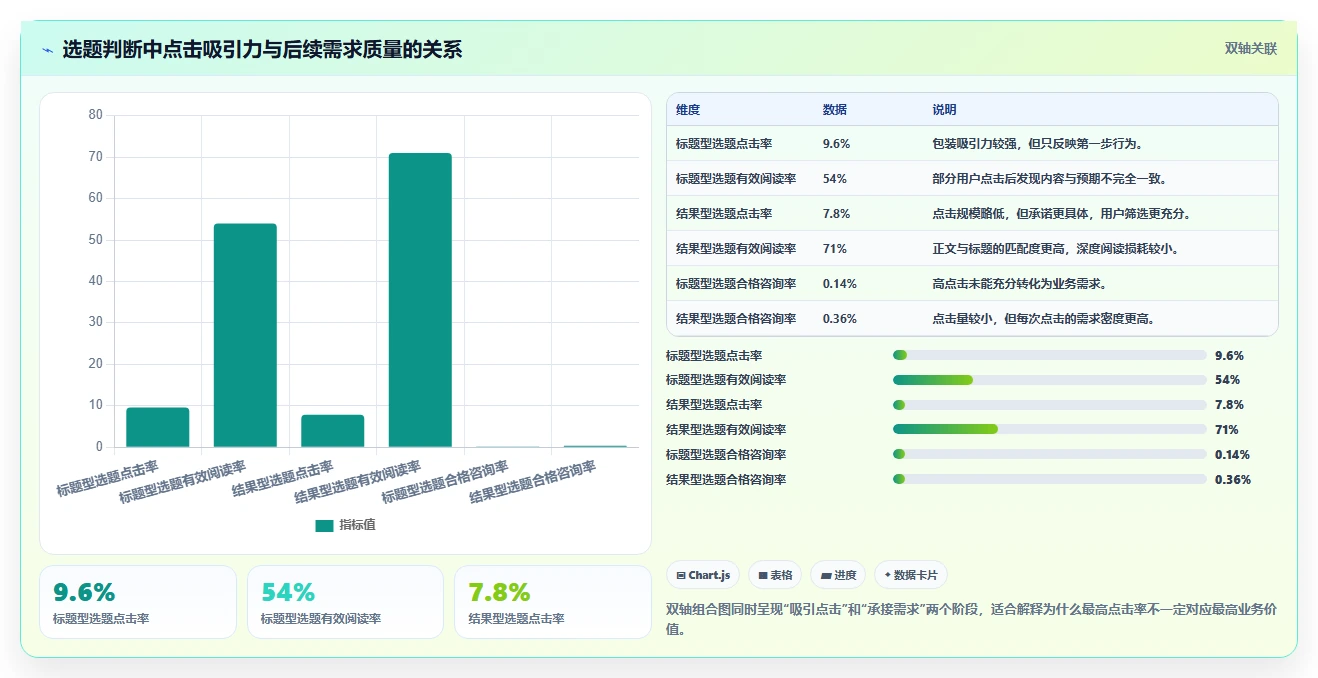Click the 结果型选题有效阅读率 label in the progress list
Viewport: 1318px width, 678px height.
(726, 430)
